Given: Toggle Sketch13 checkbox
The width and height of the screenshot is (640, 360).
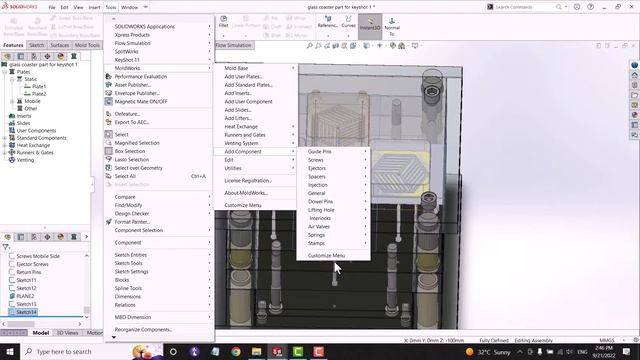Looking at the screenshot, I should click(x=12, y=304).
